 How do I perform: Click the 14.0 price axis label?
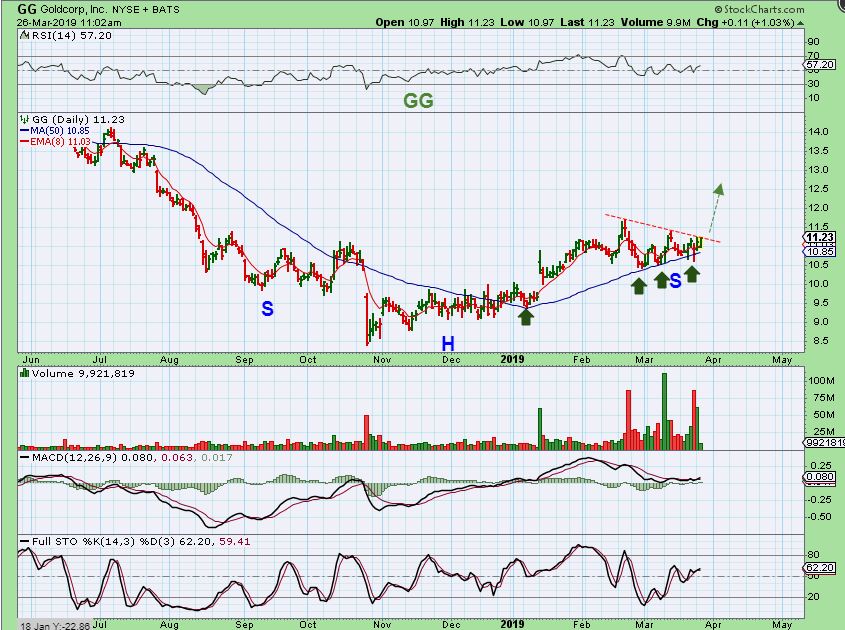(819, 132)
